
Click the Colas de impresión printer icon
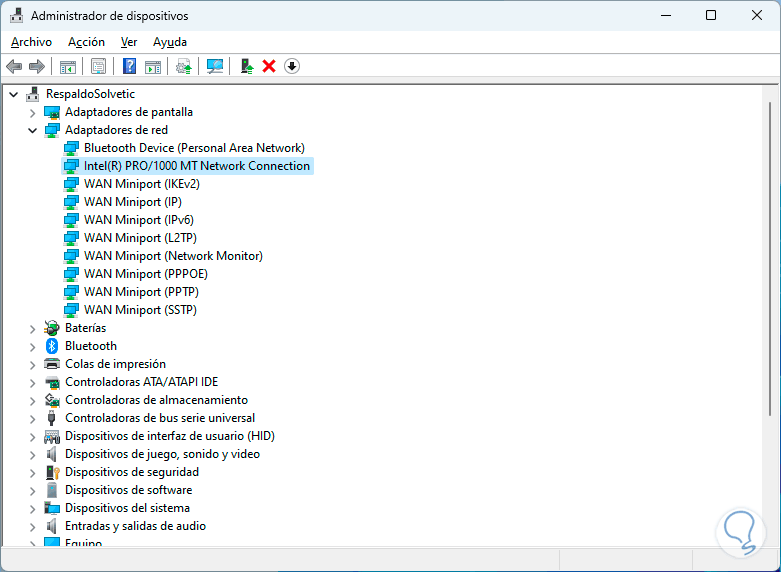coord(52,364)
